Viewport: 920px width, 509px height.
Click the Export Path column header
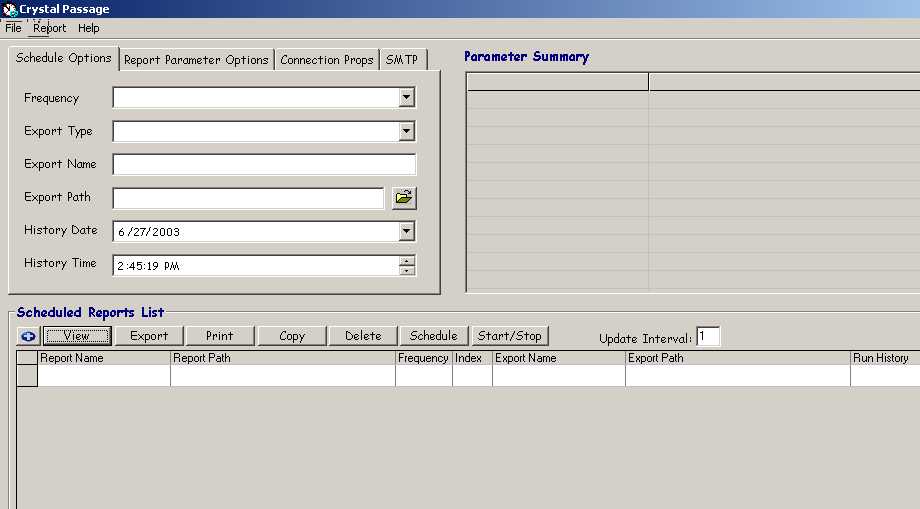pos(738,358)
